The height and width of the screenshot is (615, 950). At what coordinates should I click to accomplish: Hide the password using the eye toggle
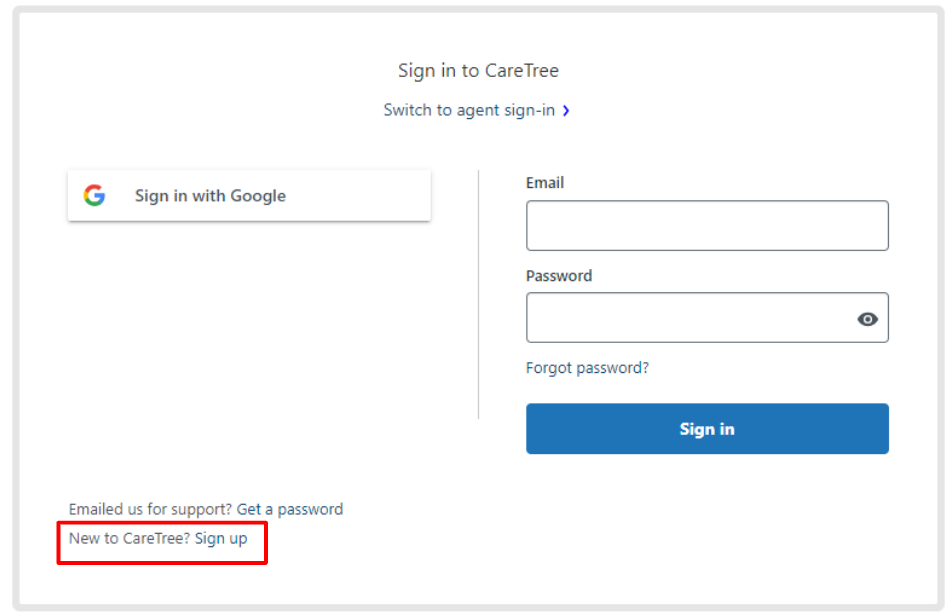pyautogui.click(x=866, y=318)
